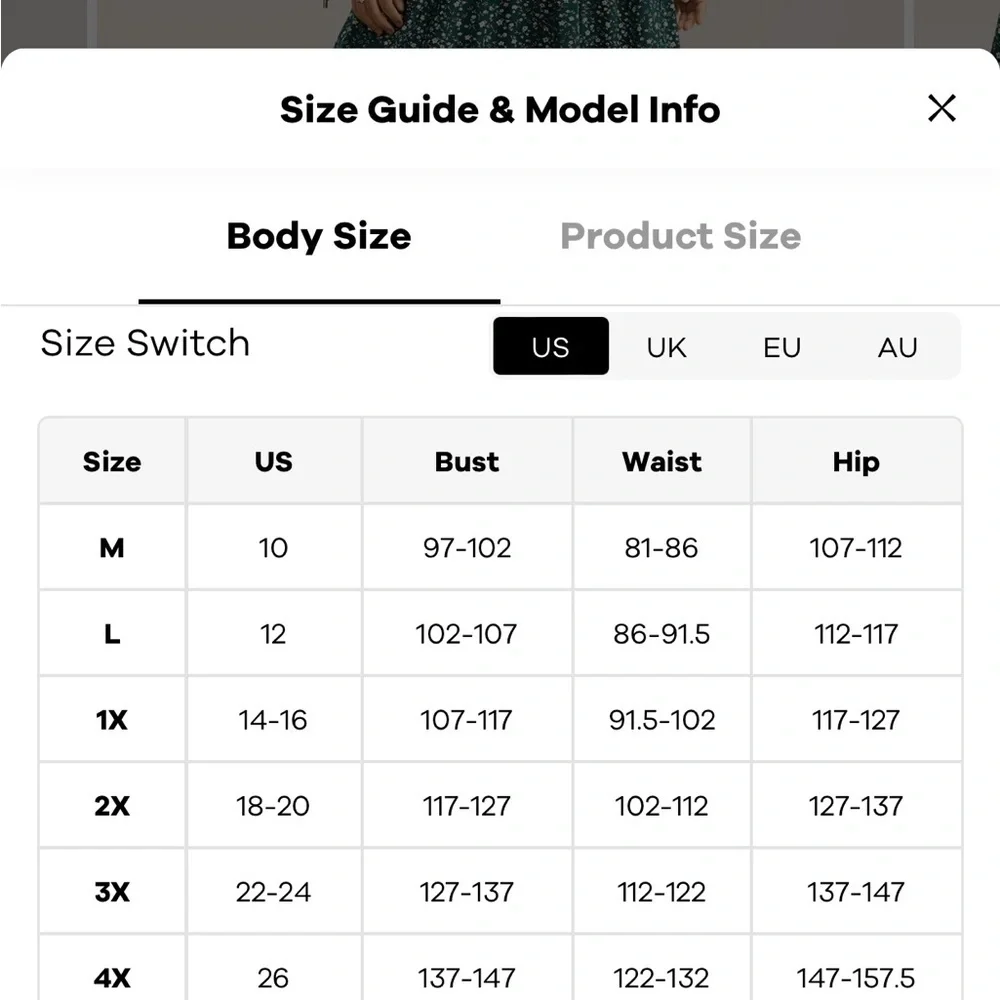Screen dimensions: 1000x1000
Task: Click the 3X size row label
Action: pos(112,892)
